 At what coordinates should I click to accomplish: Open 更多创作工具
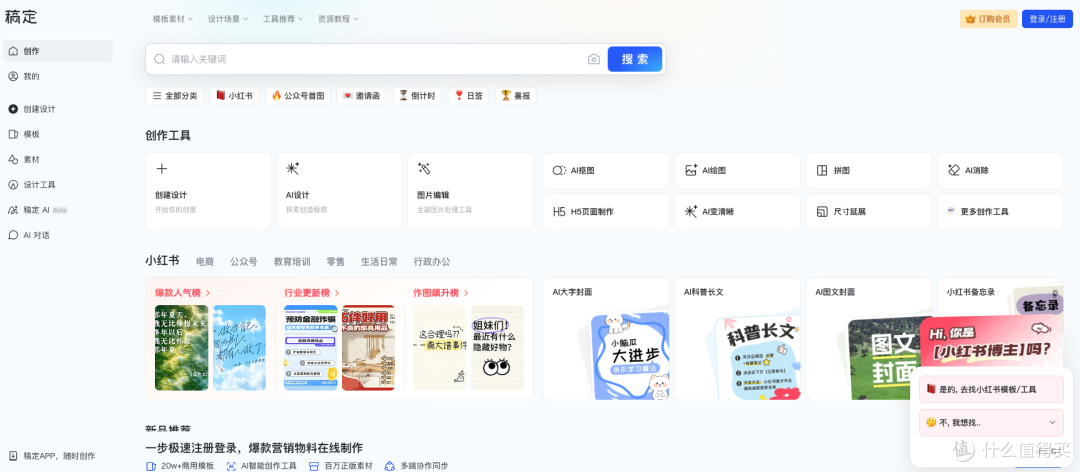point(1000,212)
